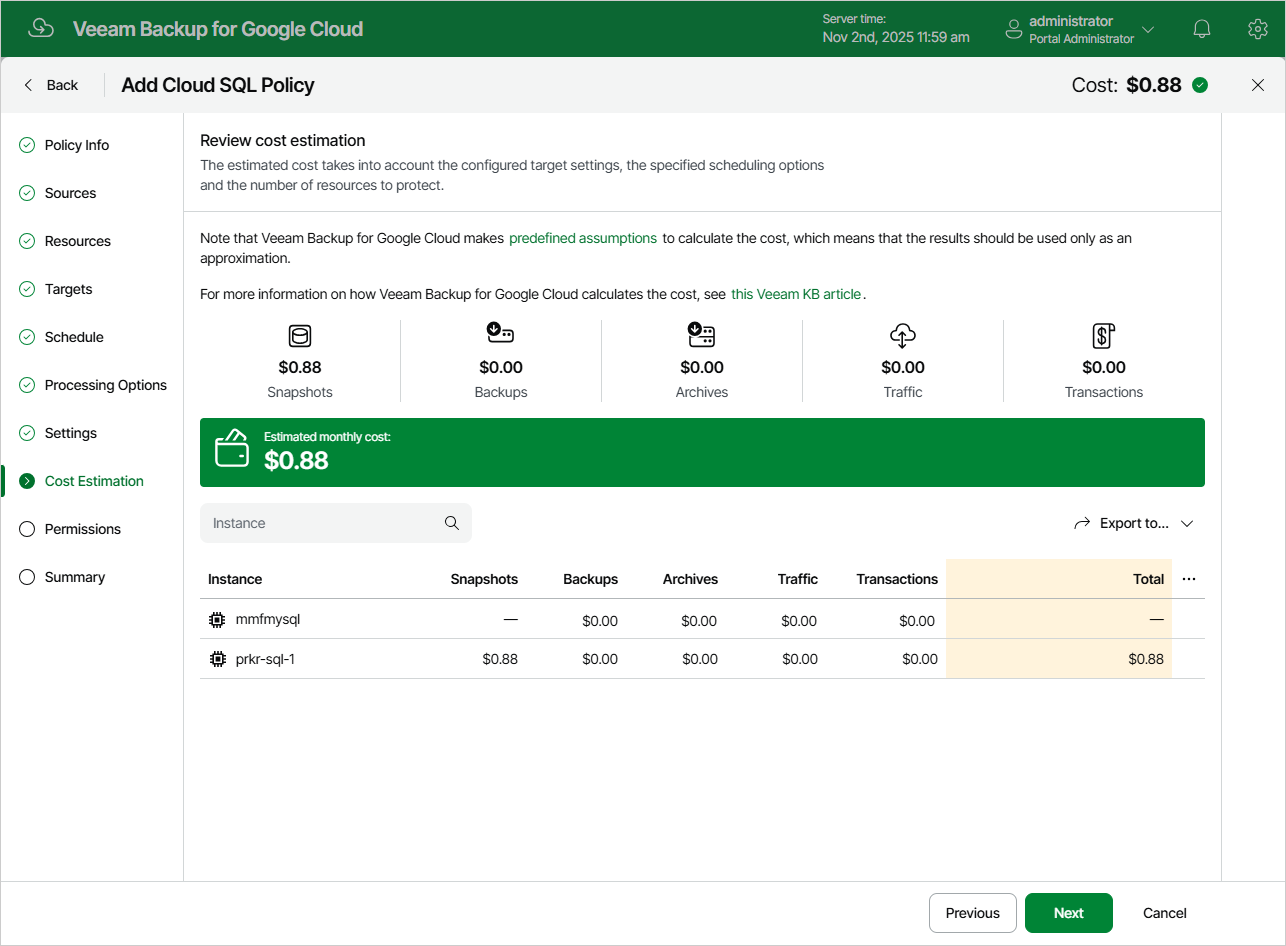The image size is (1286, 946).
Task: Click the server time display
Action: tap(896, 28)
